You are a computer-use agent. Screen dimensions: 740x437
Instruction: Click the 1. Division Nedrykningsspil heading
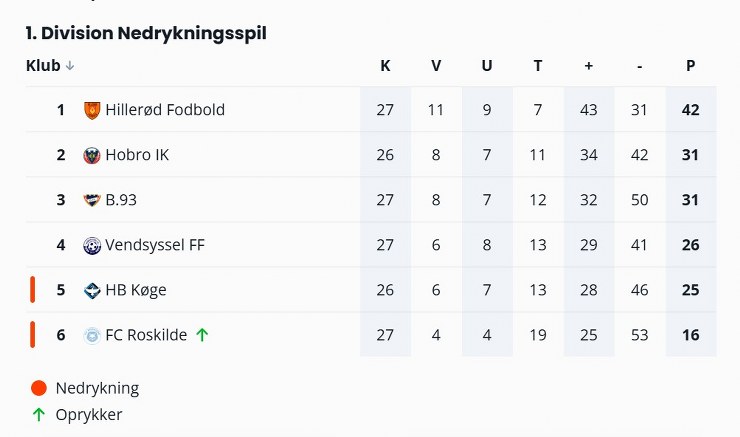pos(146,33)
